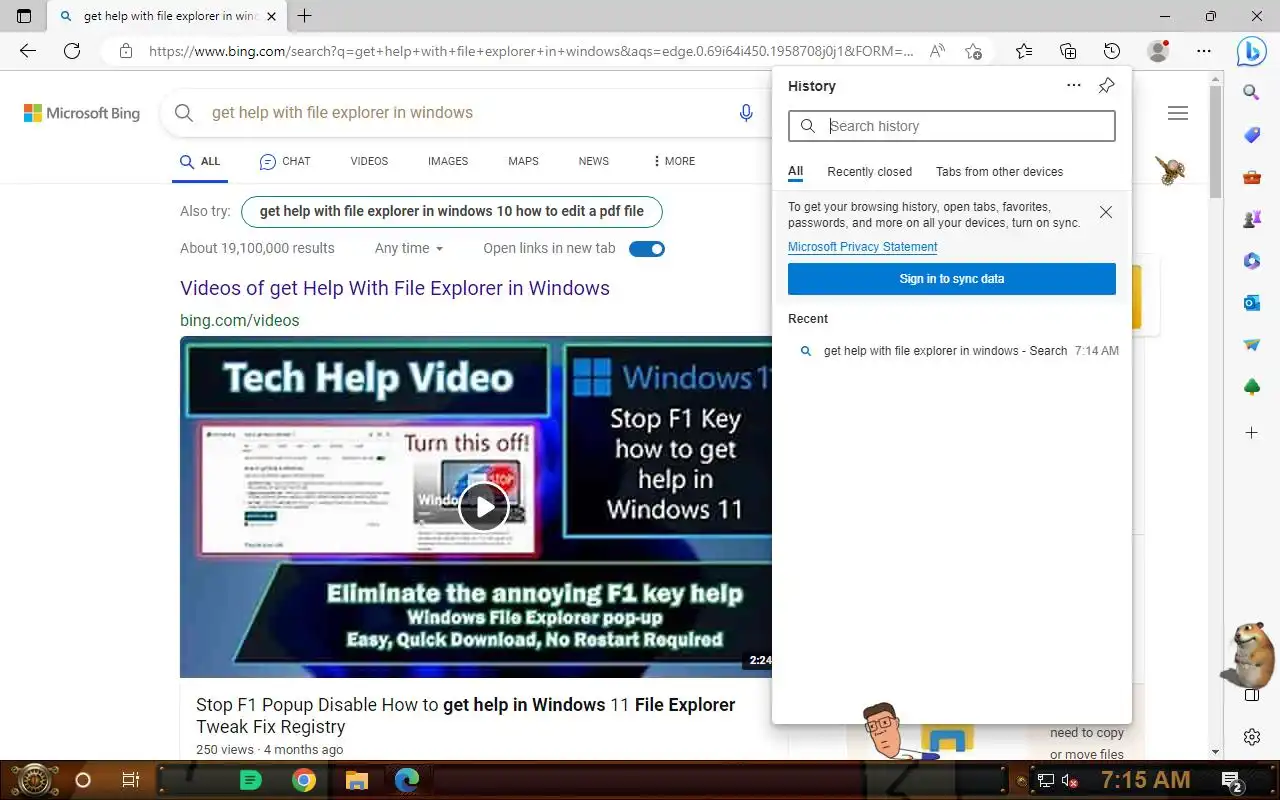The height and width of the screenshot is (800, 1280).
Task: Switch to the CHAT tab
Action: [x=285, y=161]
